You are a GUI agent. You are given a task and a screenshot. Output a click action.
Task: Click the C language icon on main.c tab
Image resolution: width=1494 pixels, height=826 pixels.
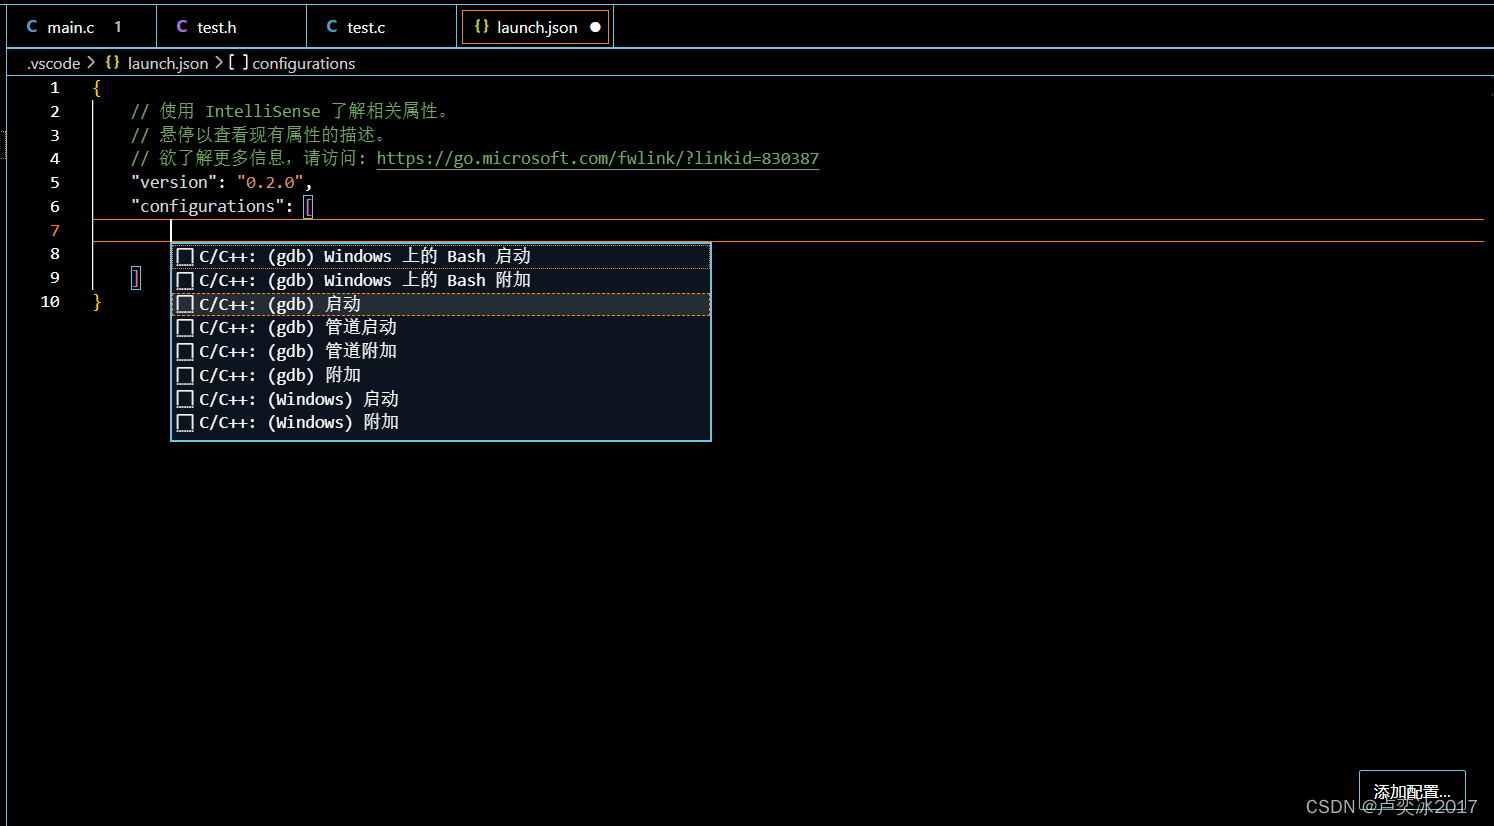32,27
